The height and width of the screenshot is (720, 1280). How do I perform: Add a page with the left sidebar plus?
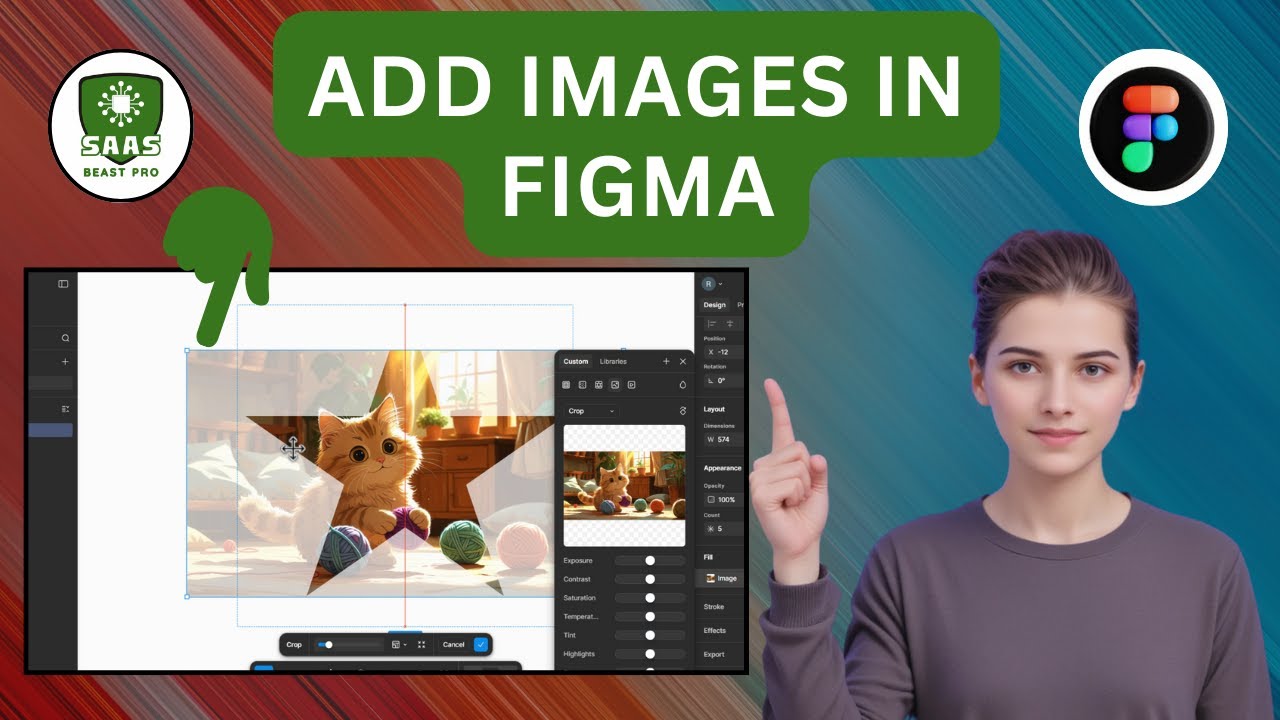(66, 361)
